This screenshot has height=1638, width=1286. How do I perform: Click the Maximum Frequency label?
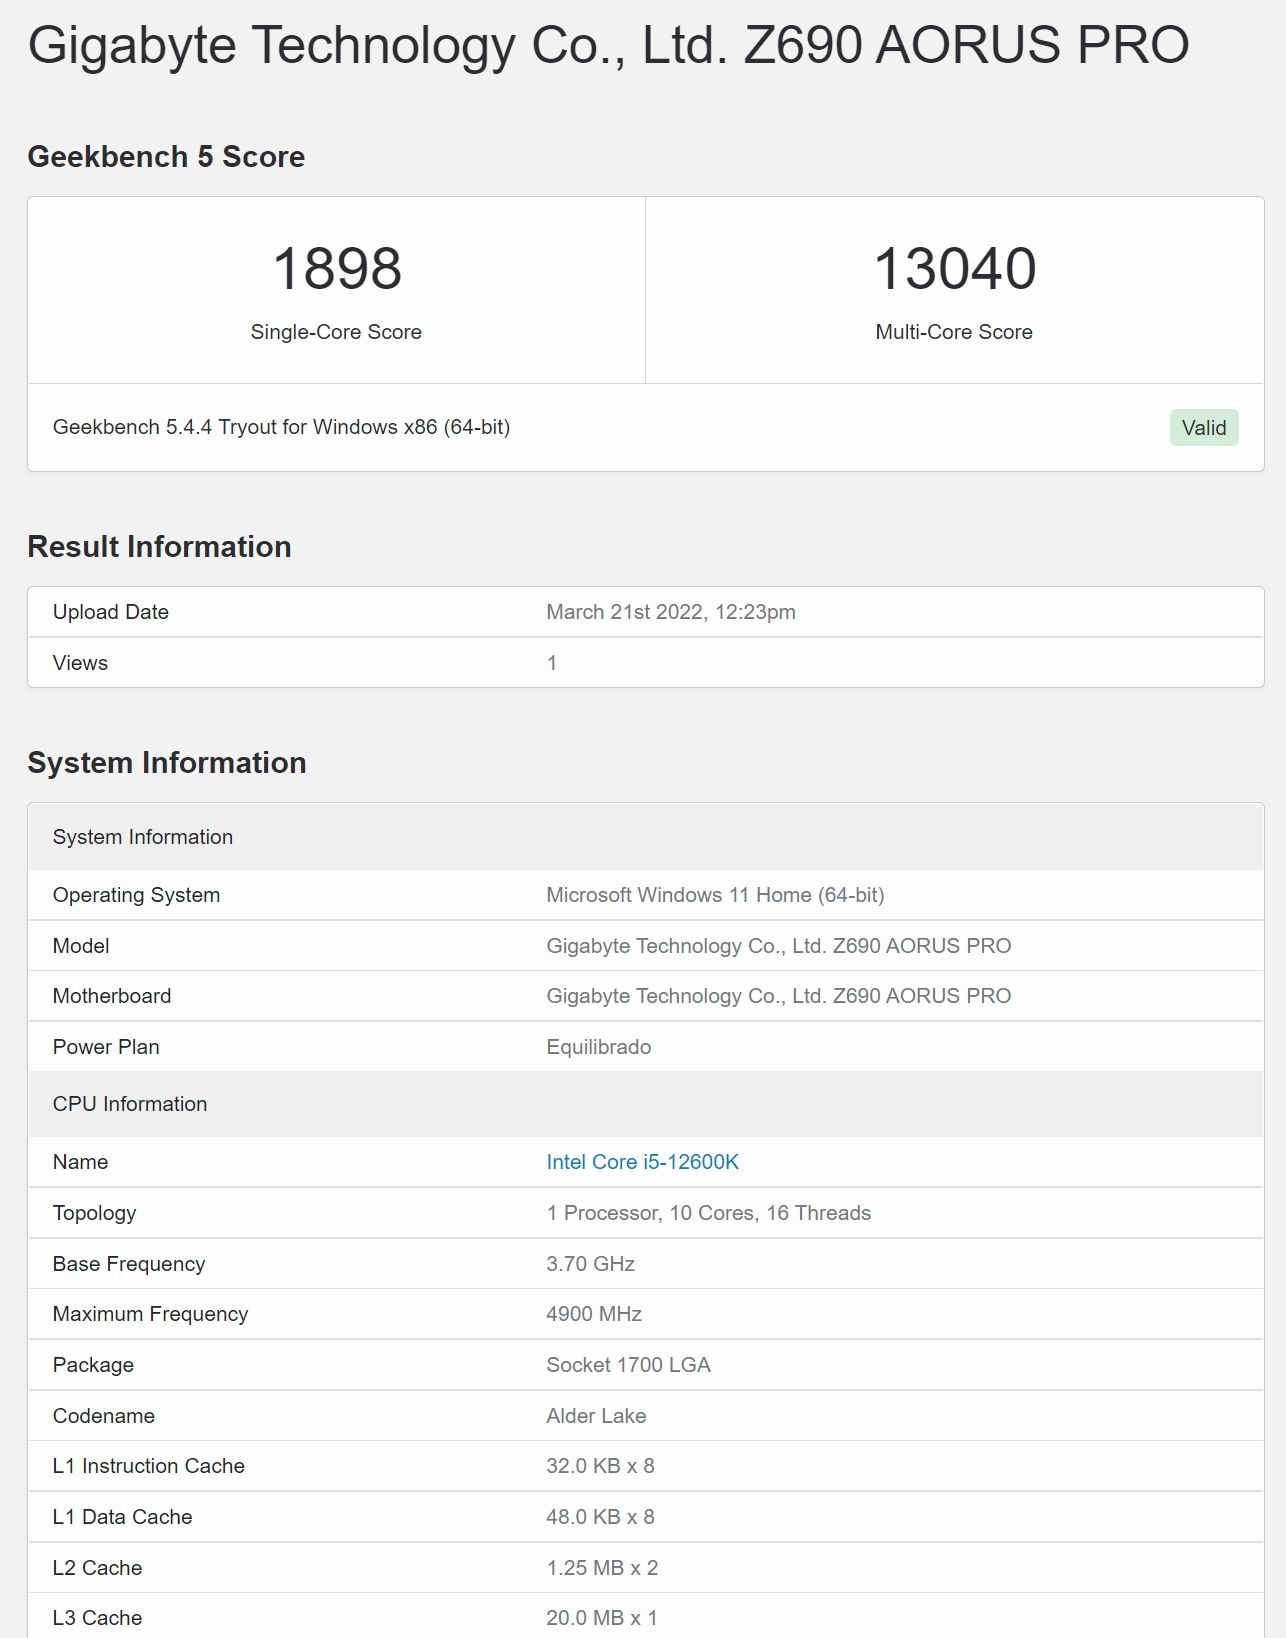[x=150, y=1314]
